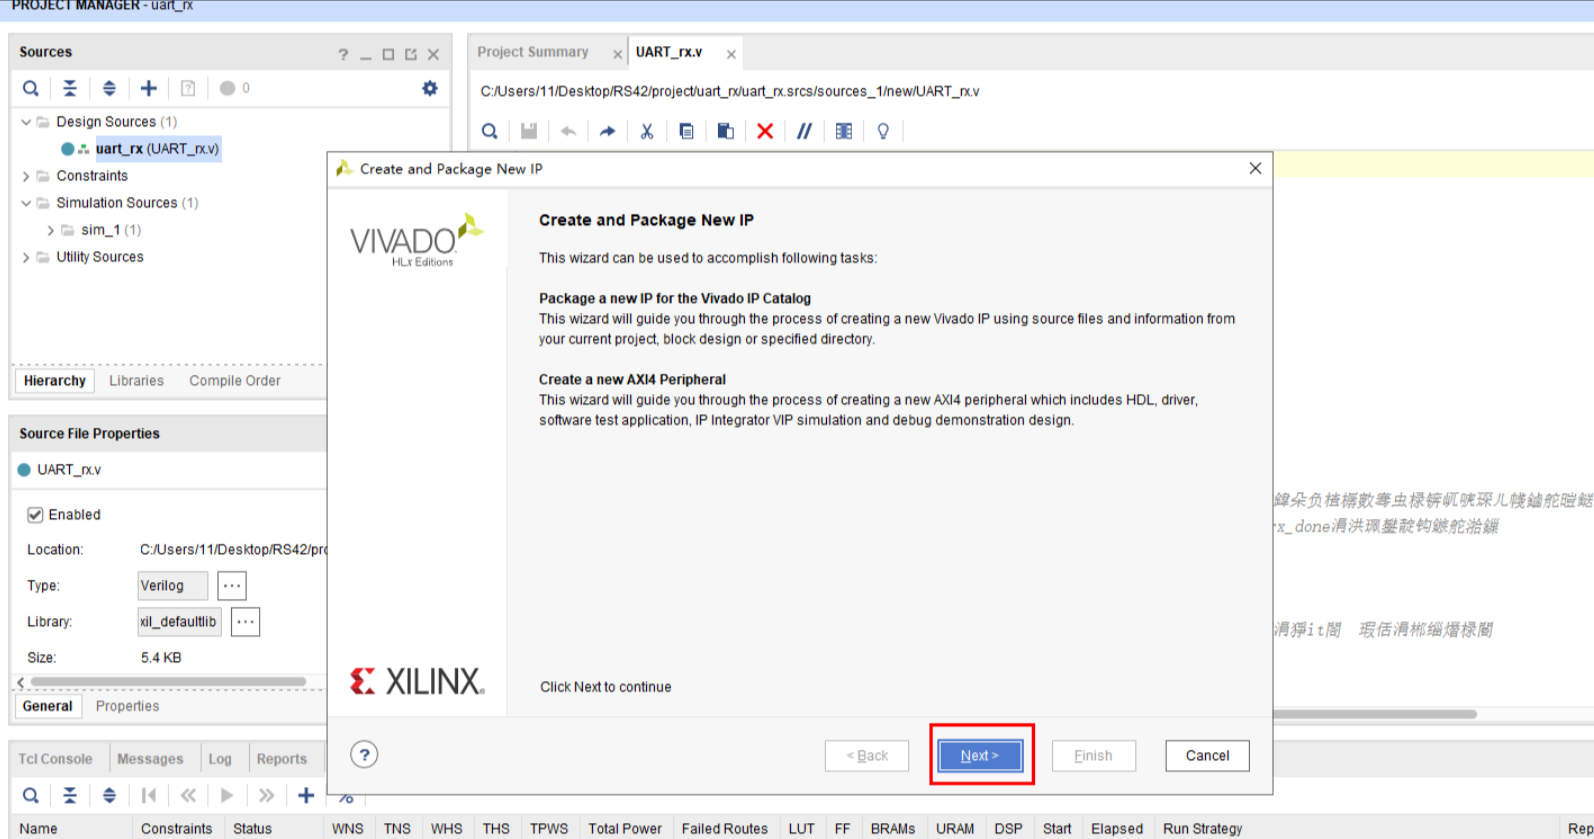Add sources with the plus icon

point(149,88)
